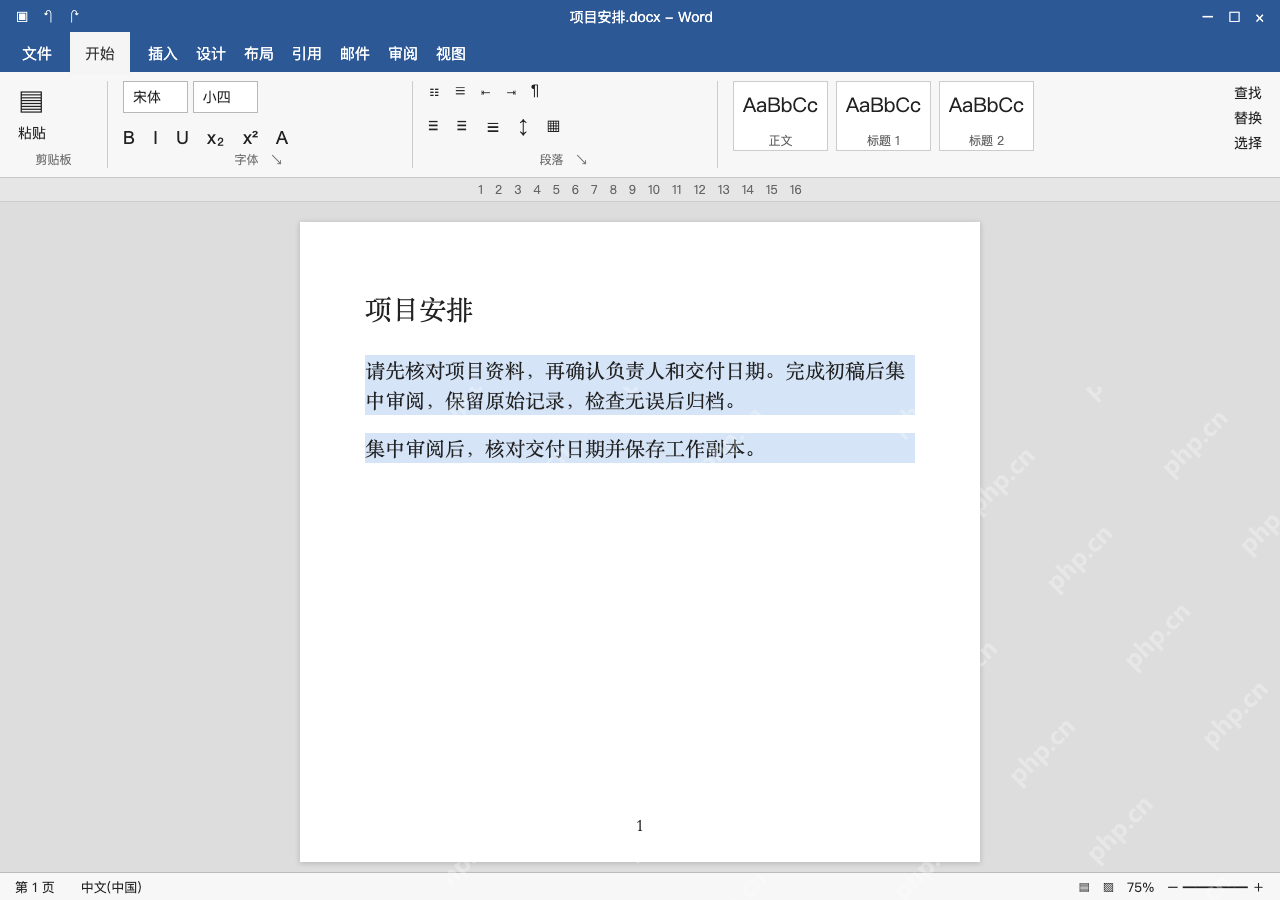This screenshot has width=1280, height=900.
Task: Toggle underline formatting
Action: 182,138
